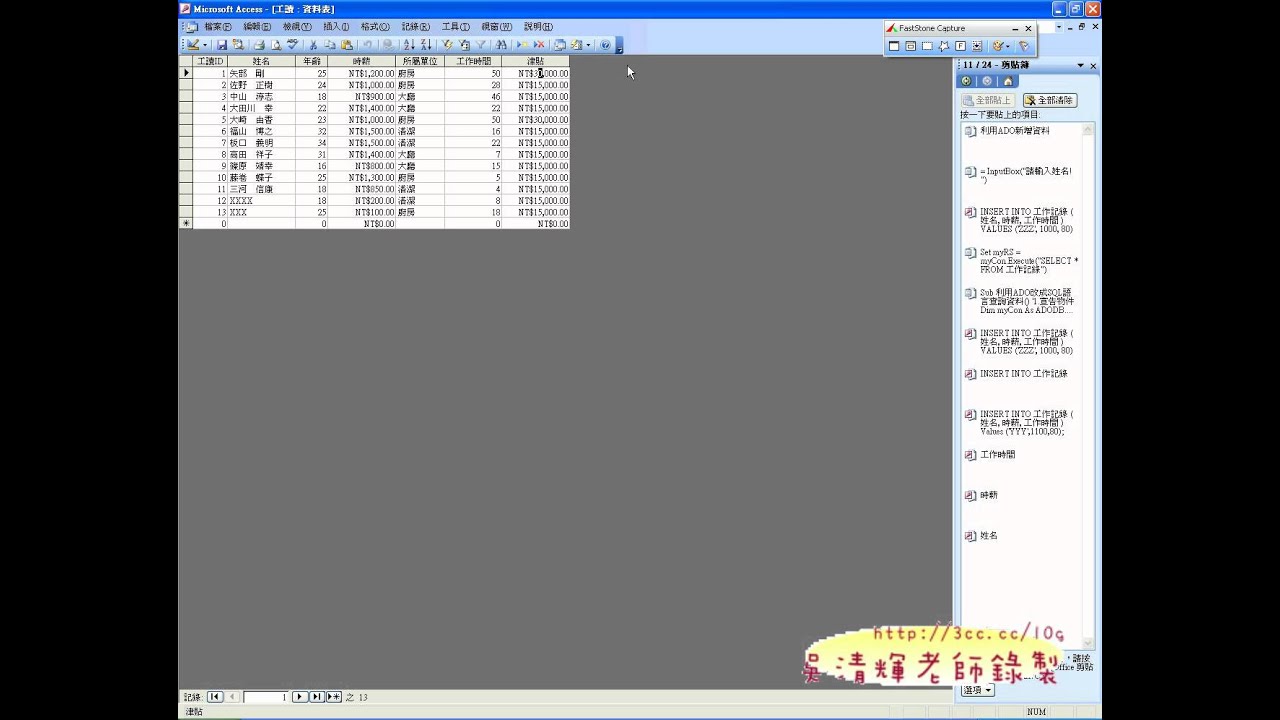
Task: Click the 全部清除 (Clear All) button
Action: [x=1050, y=100]
